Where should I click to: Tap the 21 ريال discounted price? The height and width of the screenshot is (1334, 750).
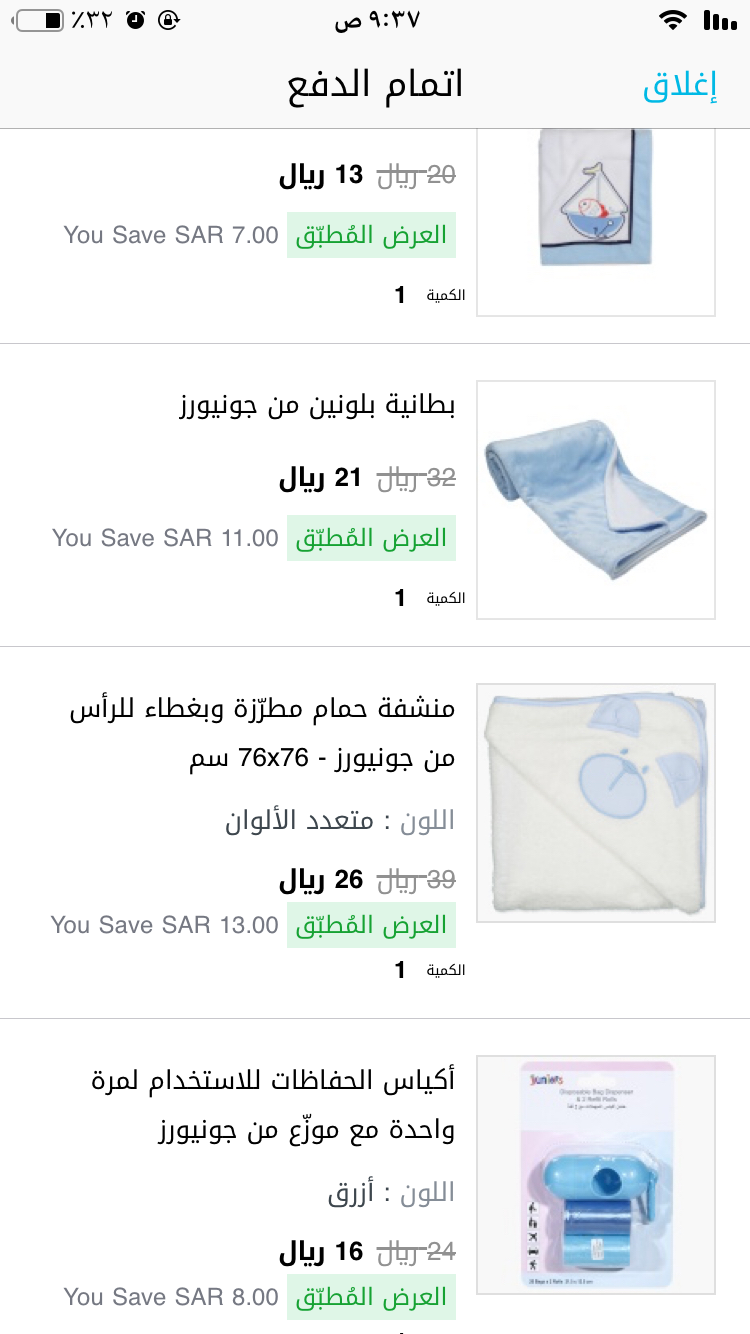tap(320, 478)
